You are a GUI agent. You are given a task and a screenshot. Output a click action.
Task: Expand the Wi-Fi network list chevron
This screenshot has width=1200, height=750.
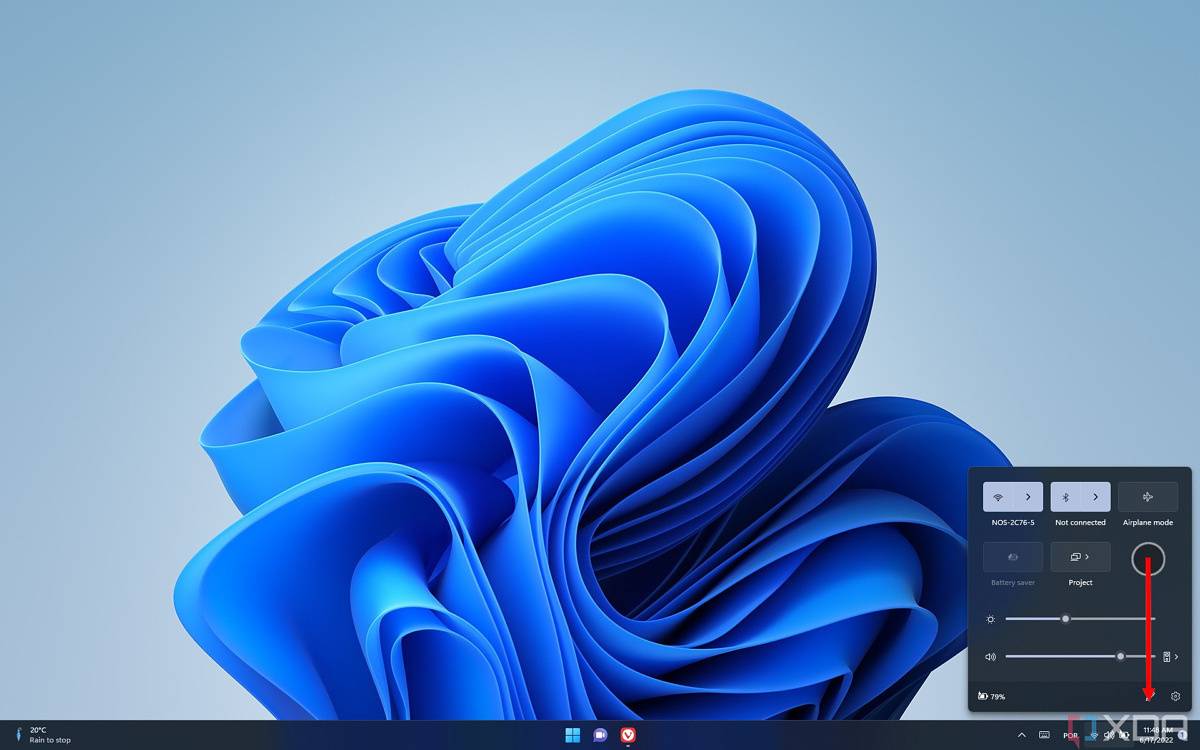pos(1028,497)
